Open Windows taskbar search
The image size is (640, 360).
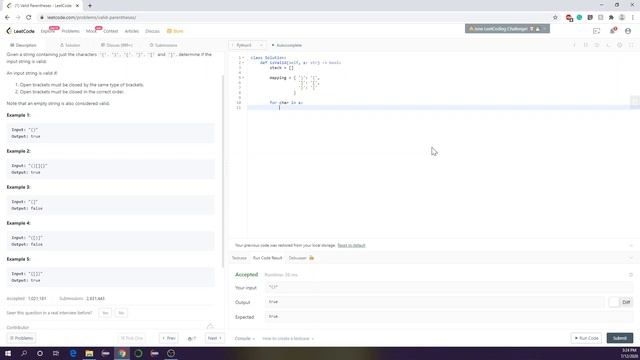pyautogui.click(x=24, y=353)
